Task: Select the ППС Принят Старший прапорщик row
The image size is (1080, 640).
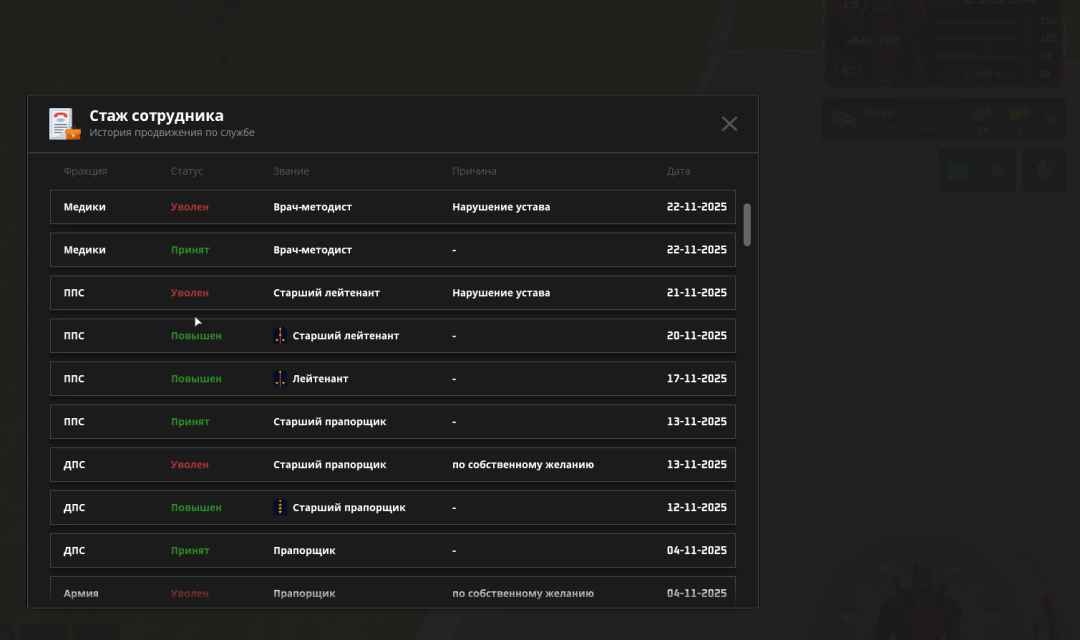Action: (392, 422)
